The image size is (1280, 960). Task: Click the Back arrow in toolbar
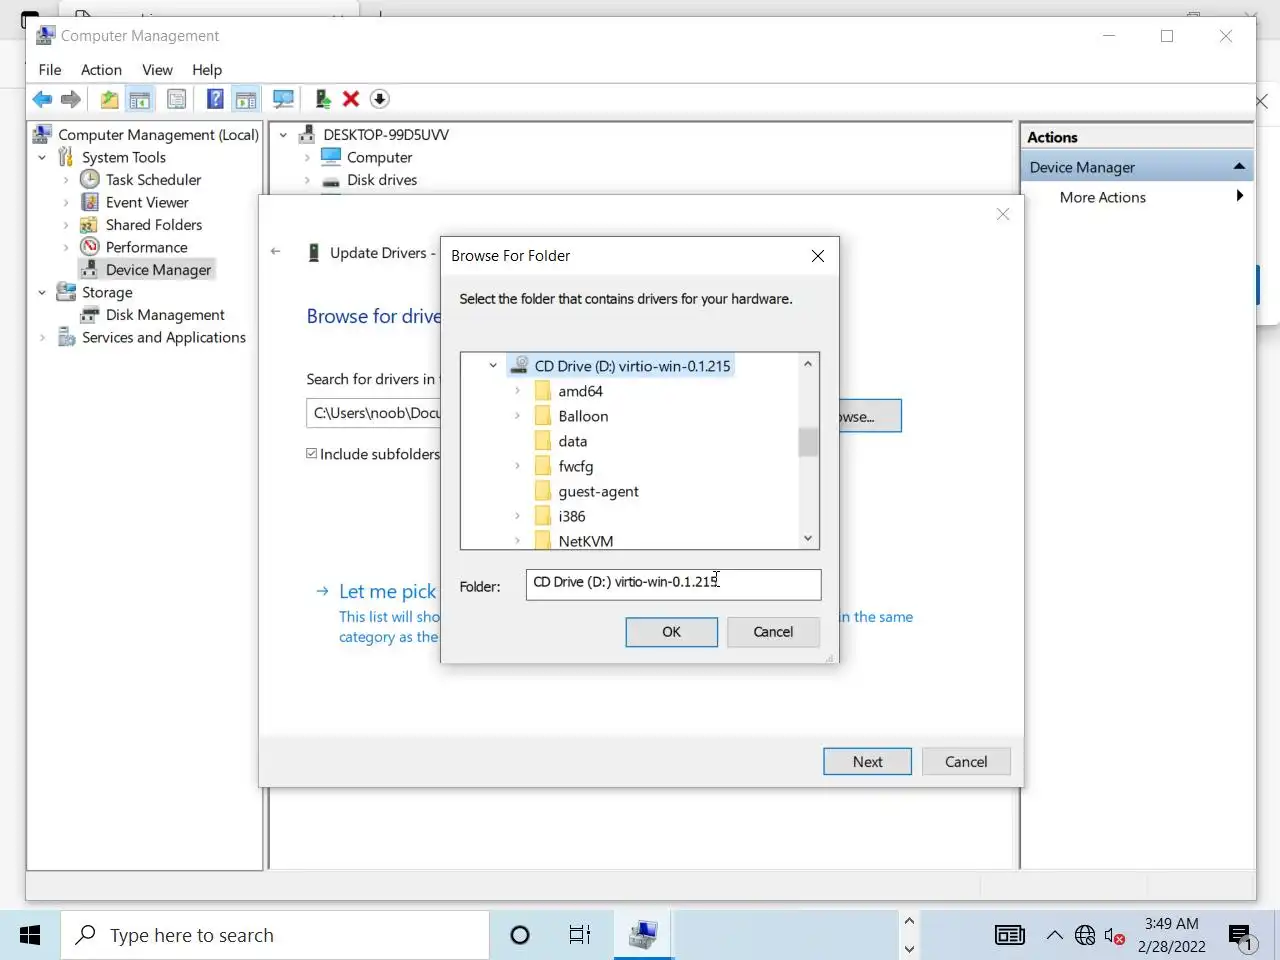42,99
